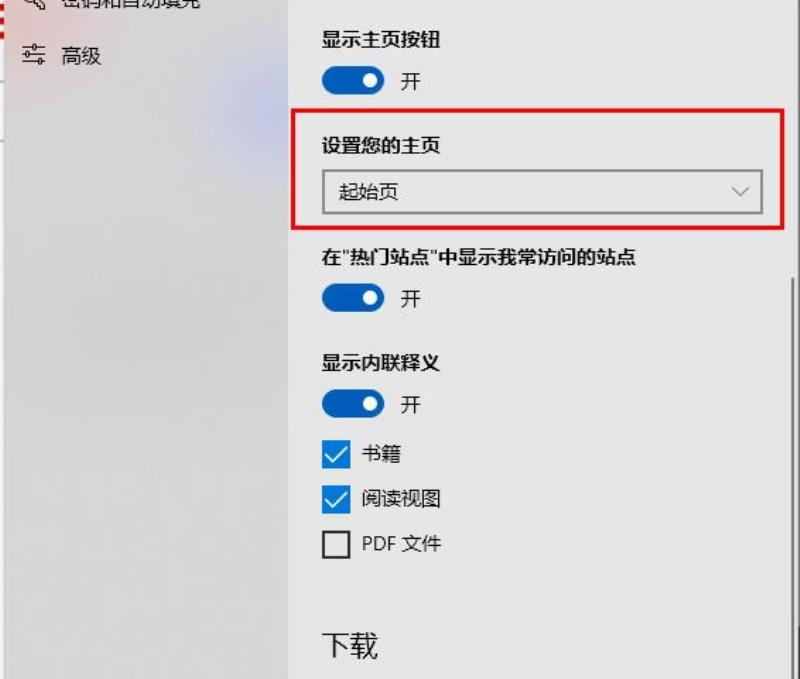This screenshot has height=679, width=800.
Task: Click the chevron arrow in 设置您的主页 dropdown
Action: click(739, 192)
